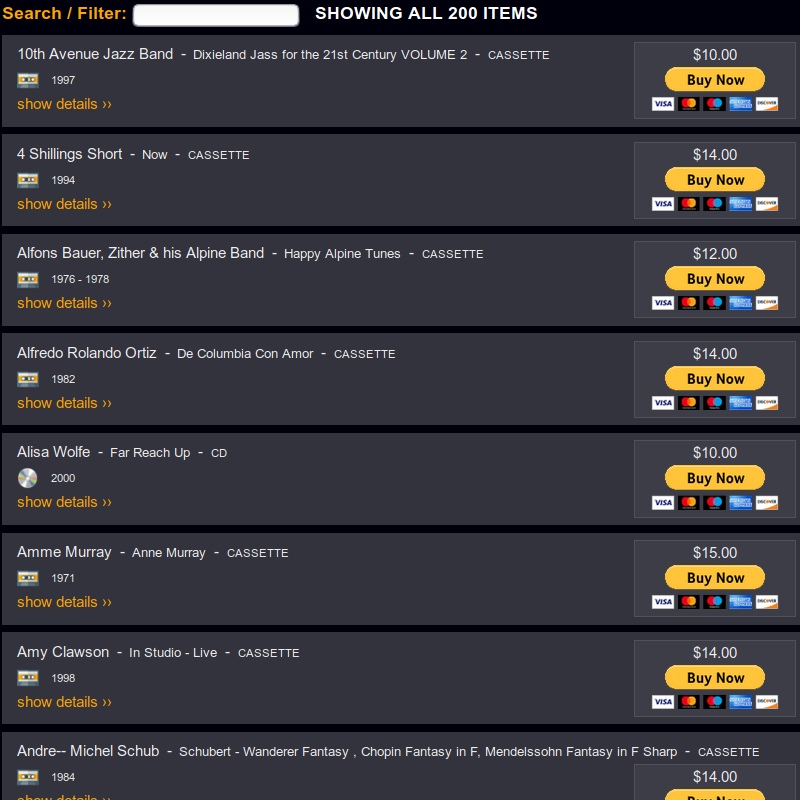The height and width of the screenshot is (800, 800).
Task: Click the cassette icon for 10th Avenue Jazz Band
Action: (x=28, y=80)
